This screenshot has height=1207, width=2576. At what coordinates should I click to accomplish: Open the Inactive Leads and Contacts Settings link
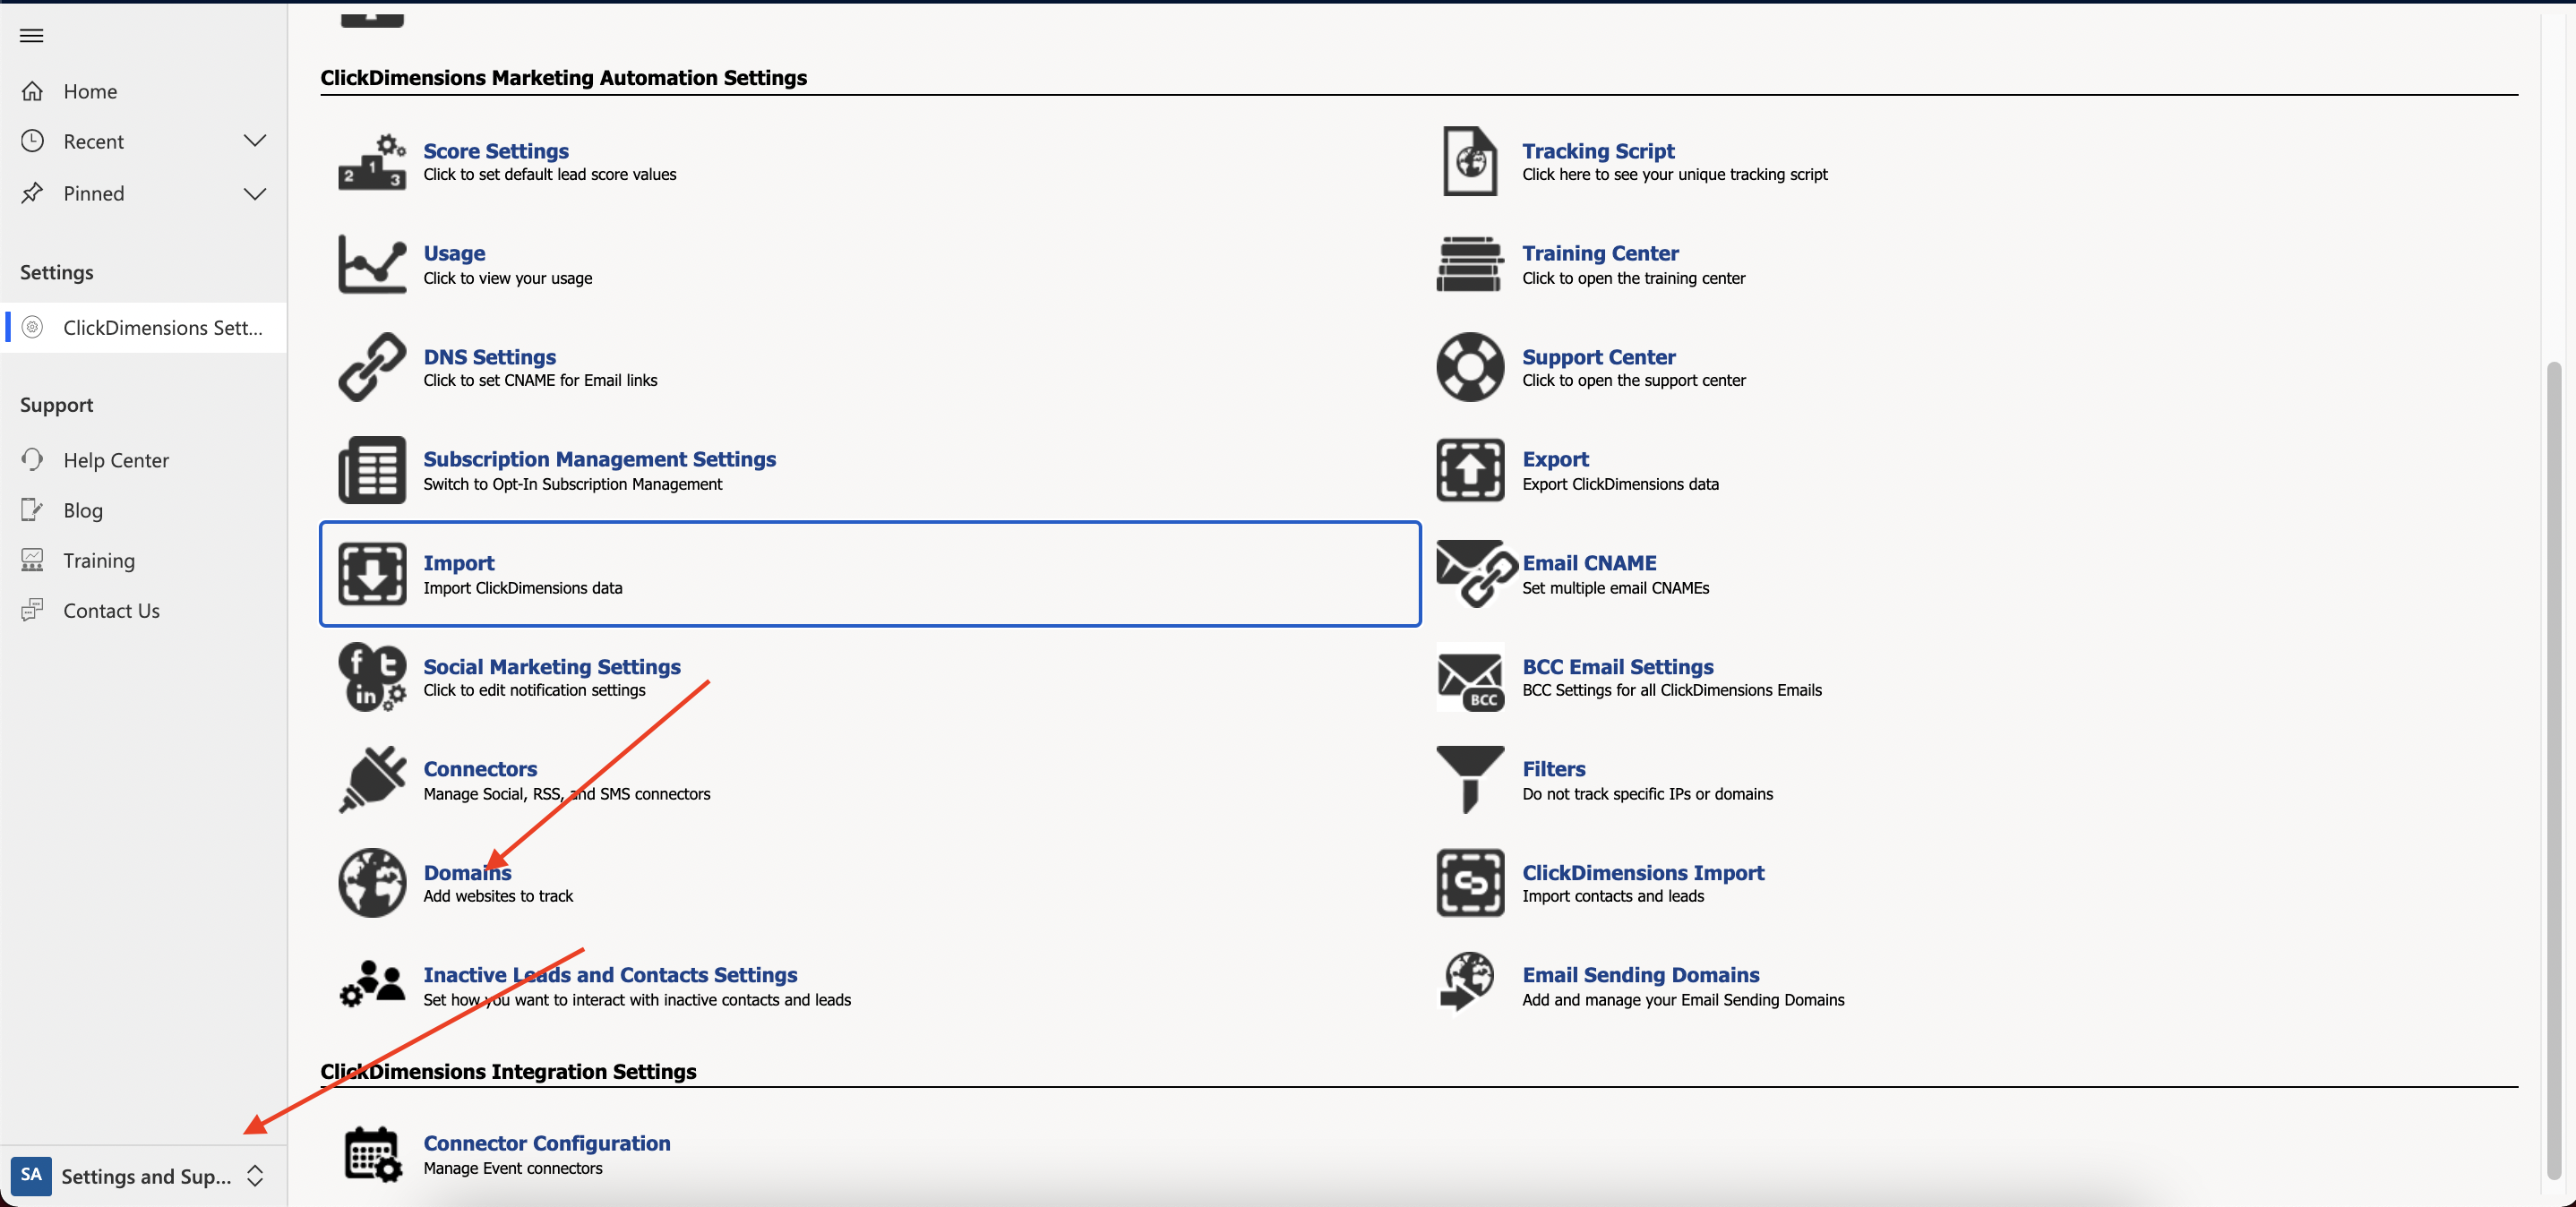pos(610,975)
